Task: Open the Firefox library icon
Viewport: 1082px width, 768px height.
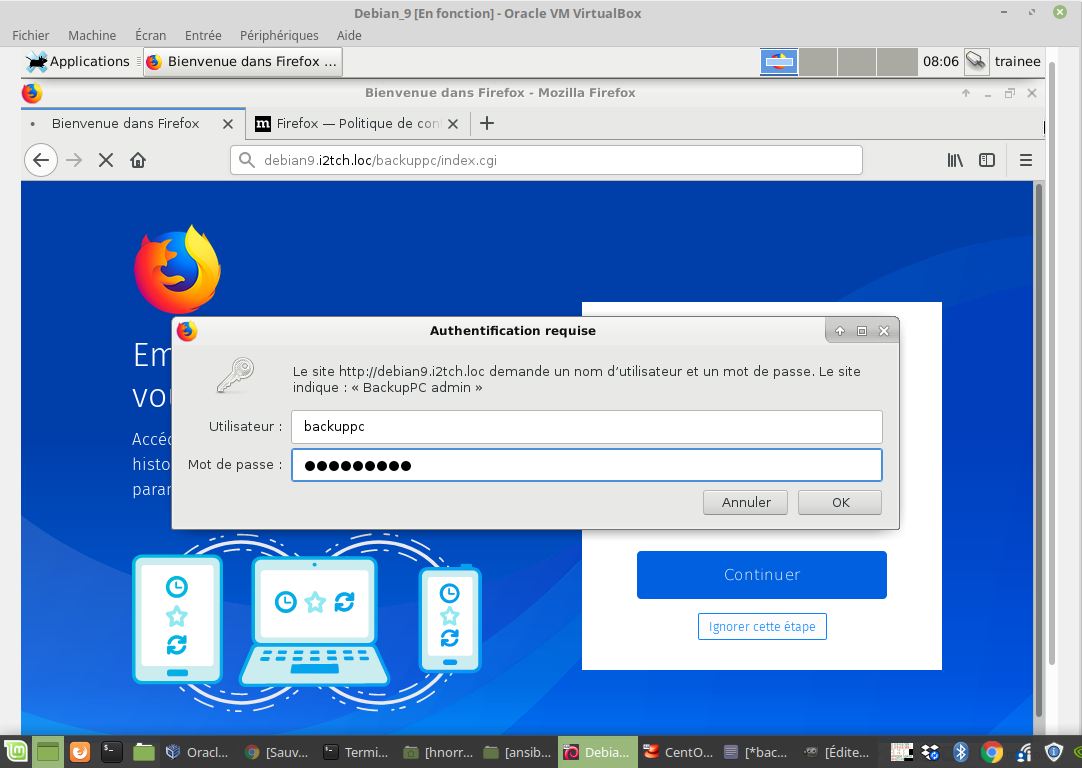Action: (x=955, y=160)
